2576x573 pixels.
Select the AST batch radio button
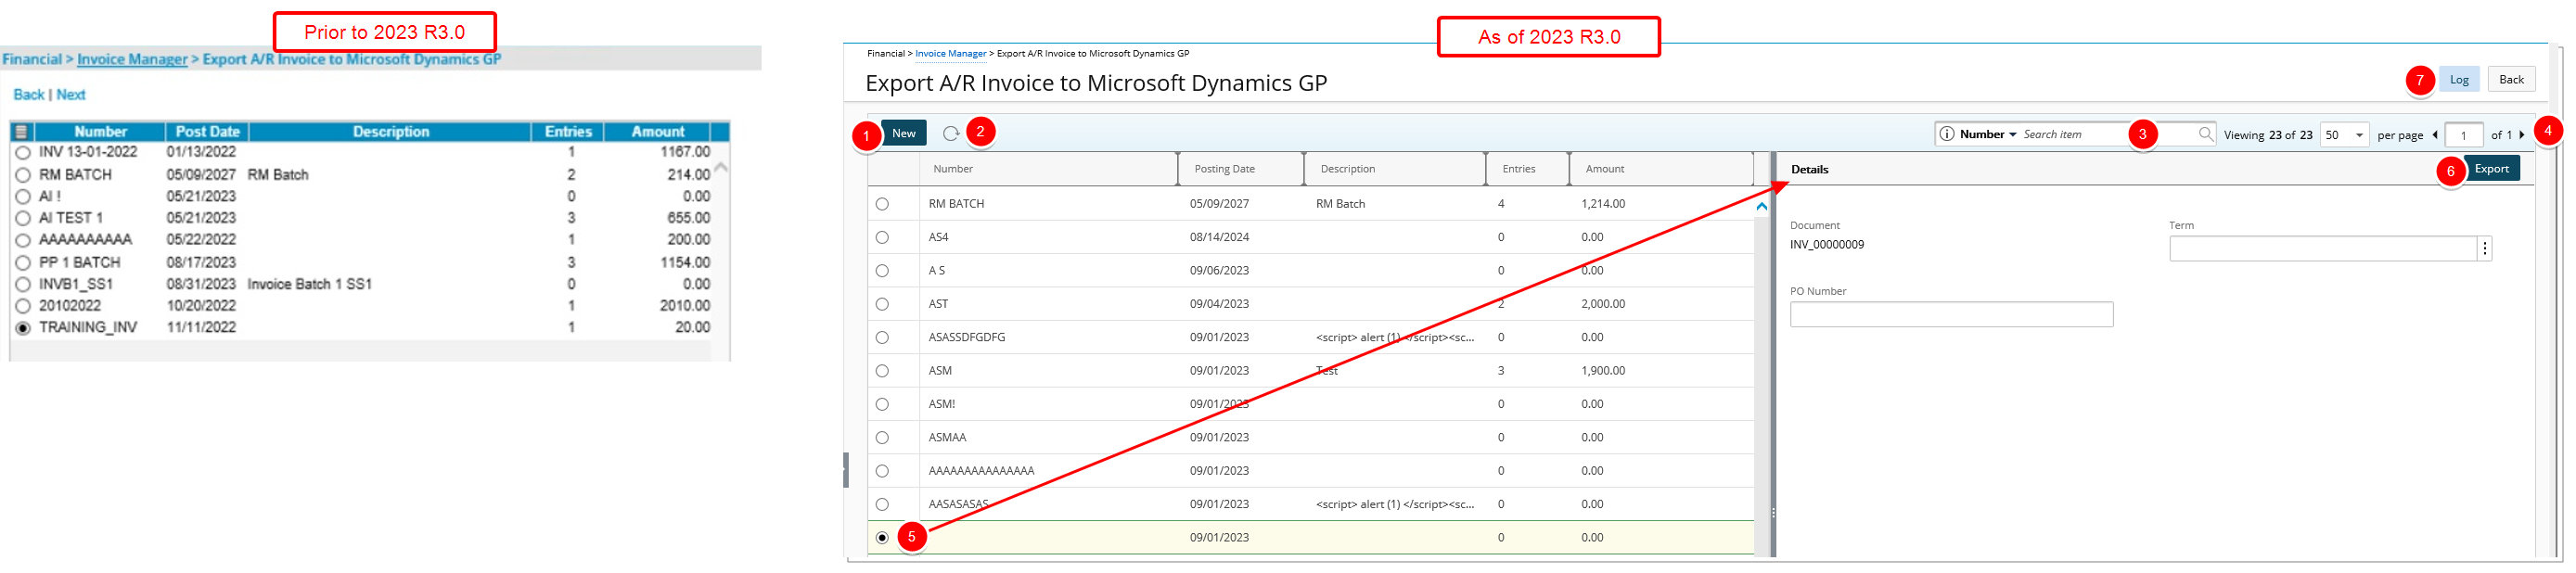pos(881,304)
